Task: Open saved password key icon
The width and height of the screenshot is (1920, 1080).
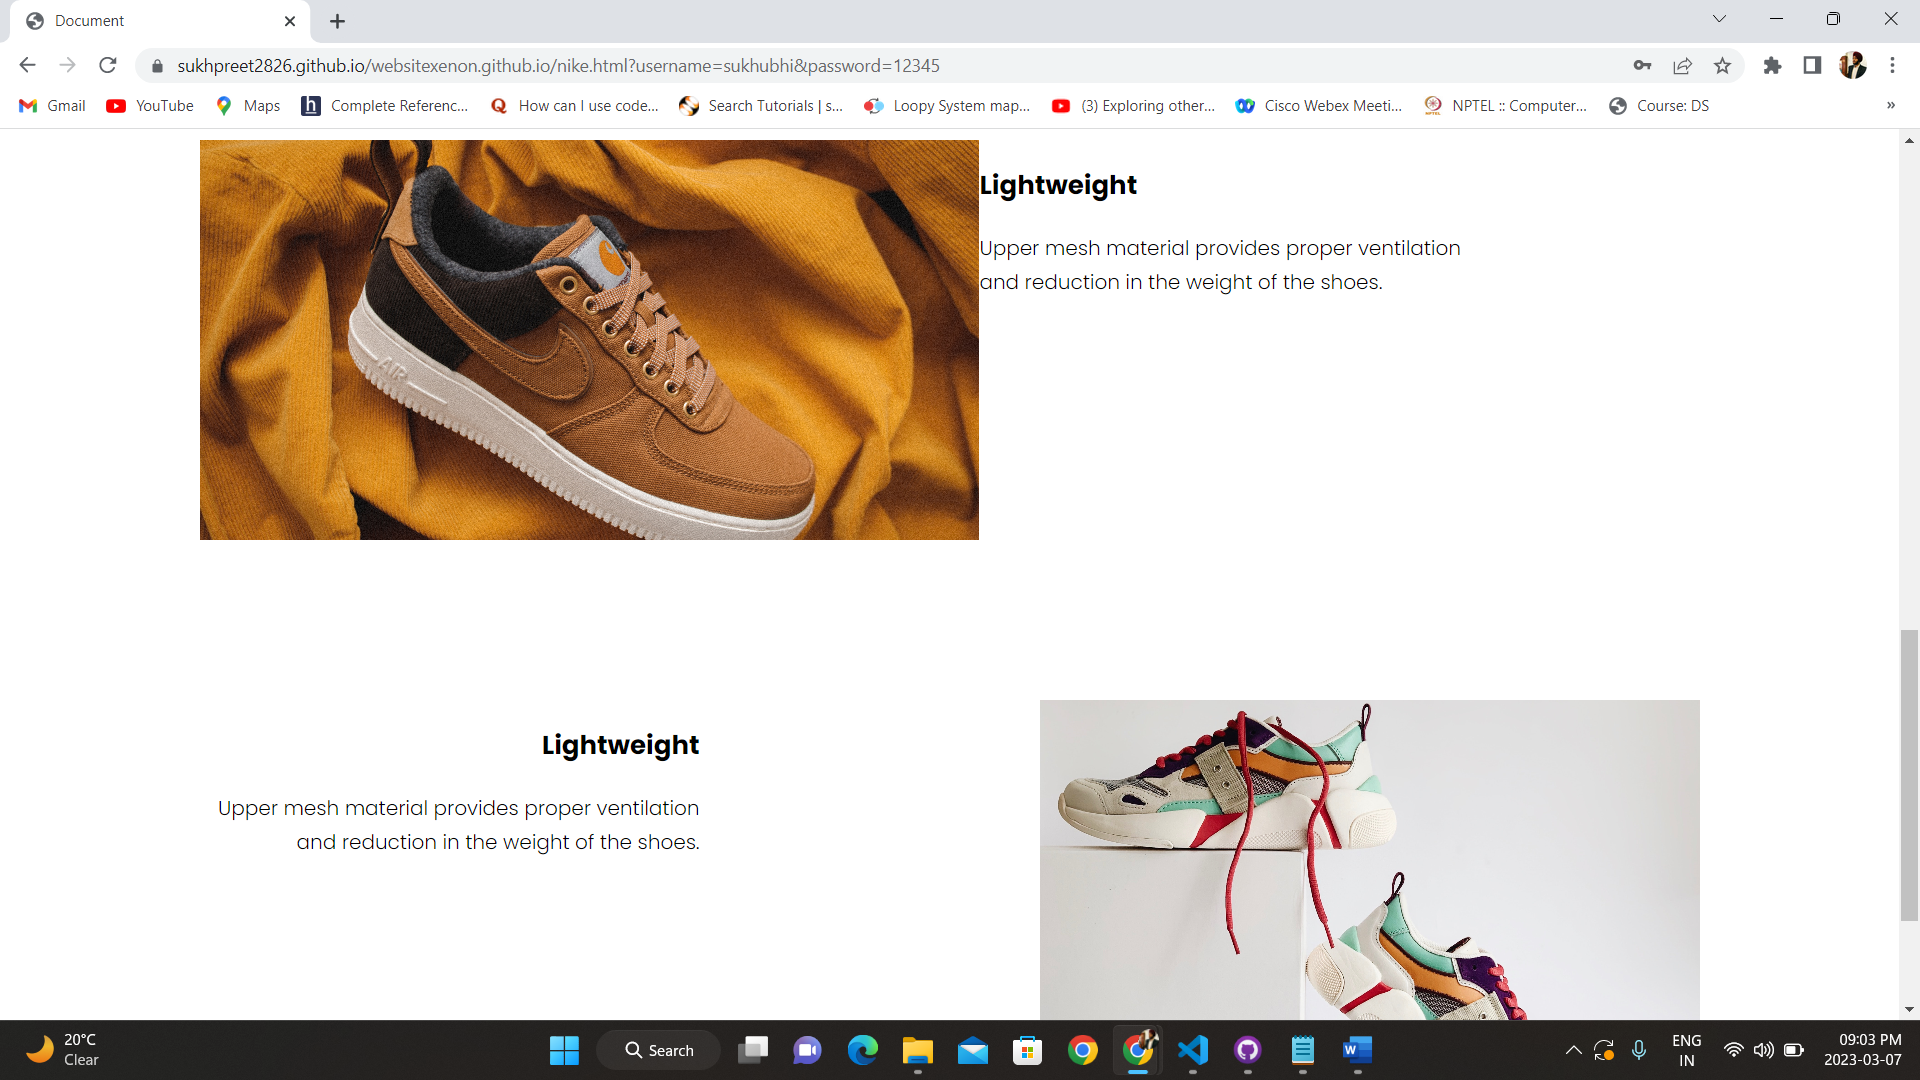Action: pos(1642,66)
